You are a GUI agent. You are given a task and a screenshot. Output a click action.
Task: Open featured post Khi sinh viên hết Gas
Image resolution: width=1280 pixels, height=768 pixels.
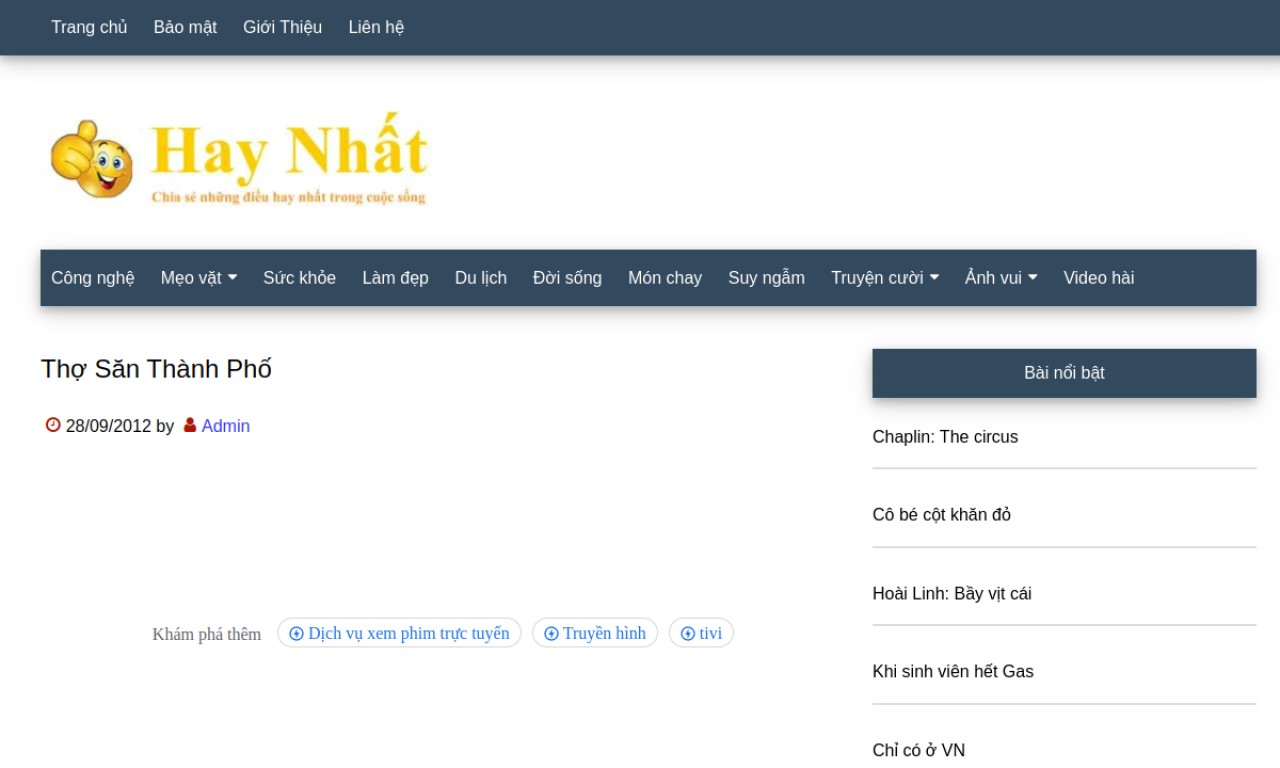point(952,672)
